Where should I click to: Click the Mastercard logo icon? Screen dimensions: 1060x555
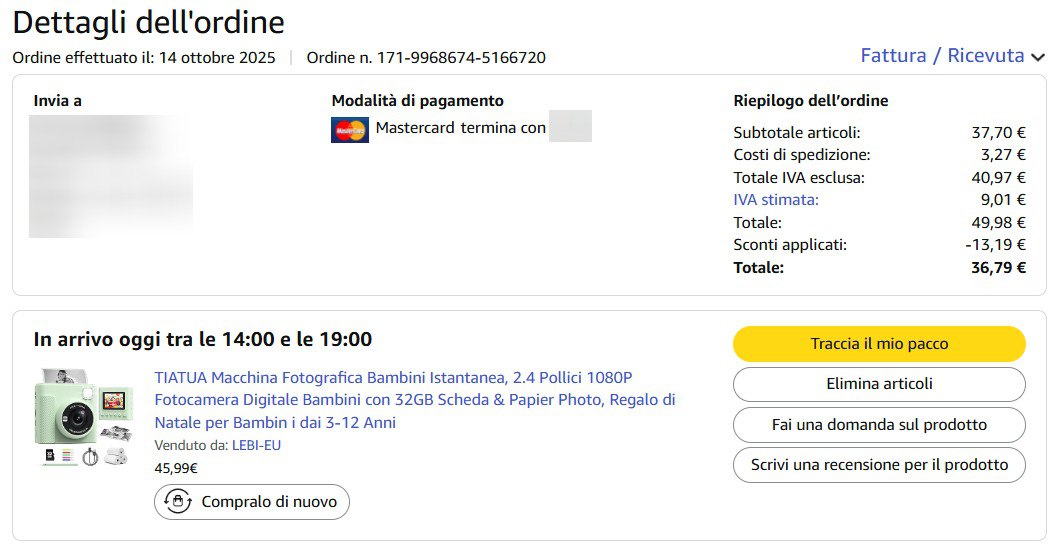tap(349, 130)
